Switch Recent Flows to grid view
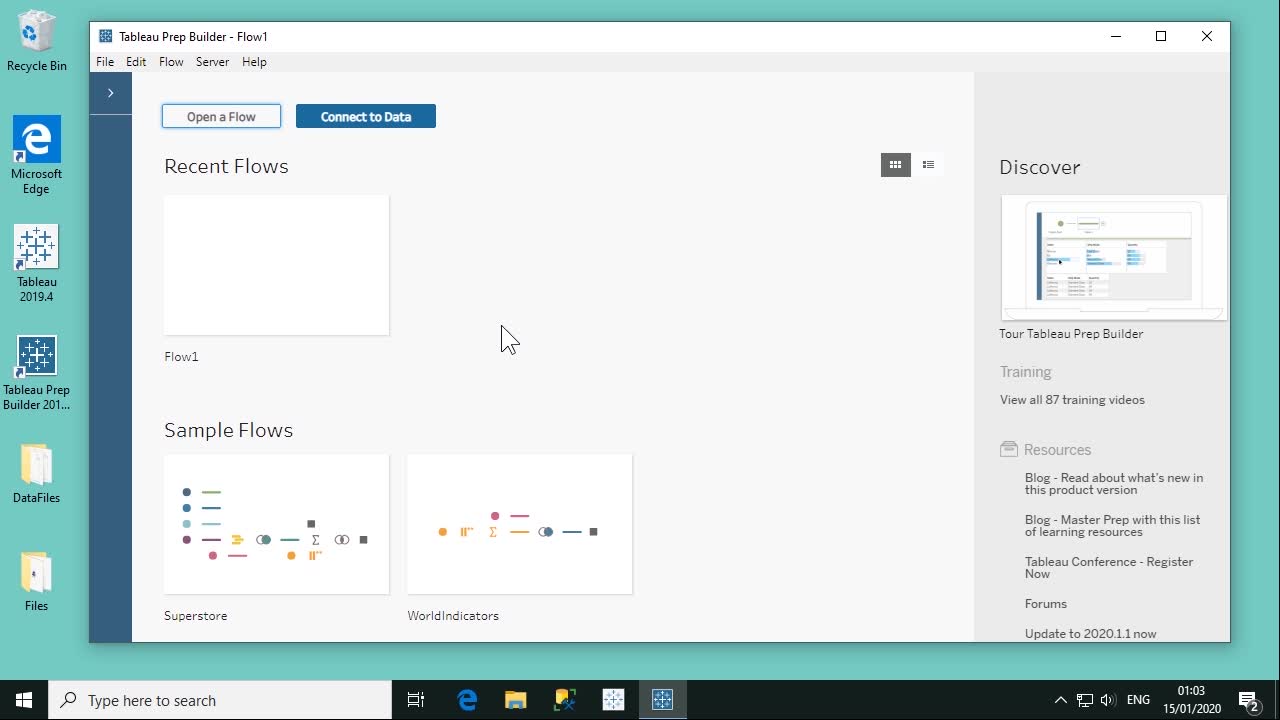 tap(895, 165)
